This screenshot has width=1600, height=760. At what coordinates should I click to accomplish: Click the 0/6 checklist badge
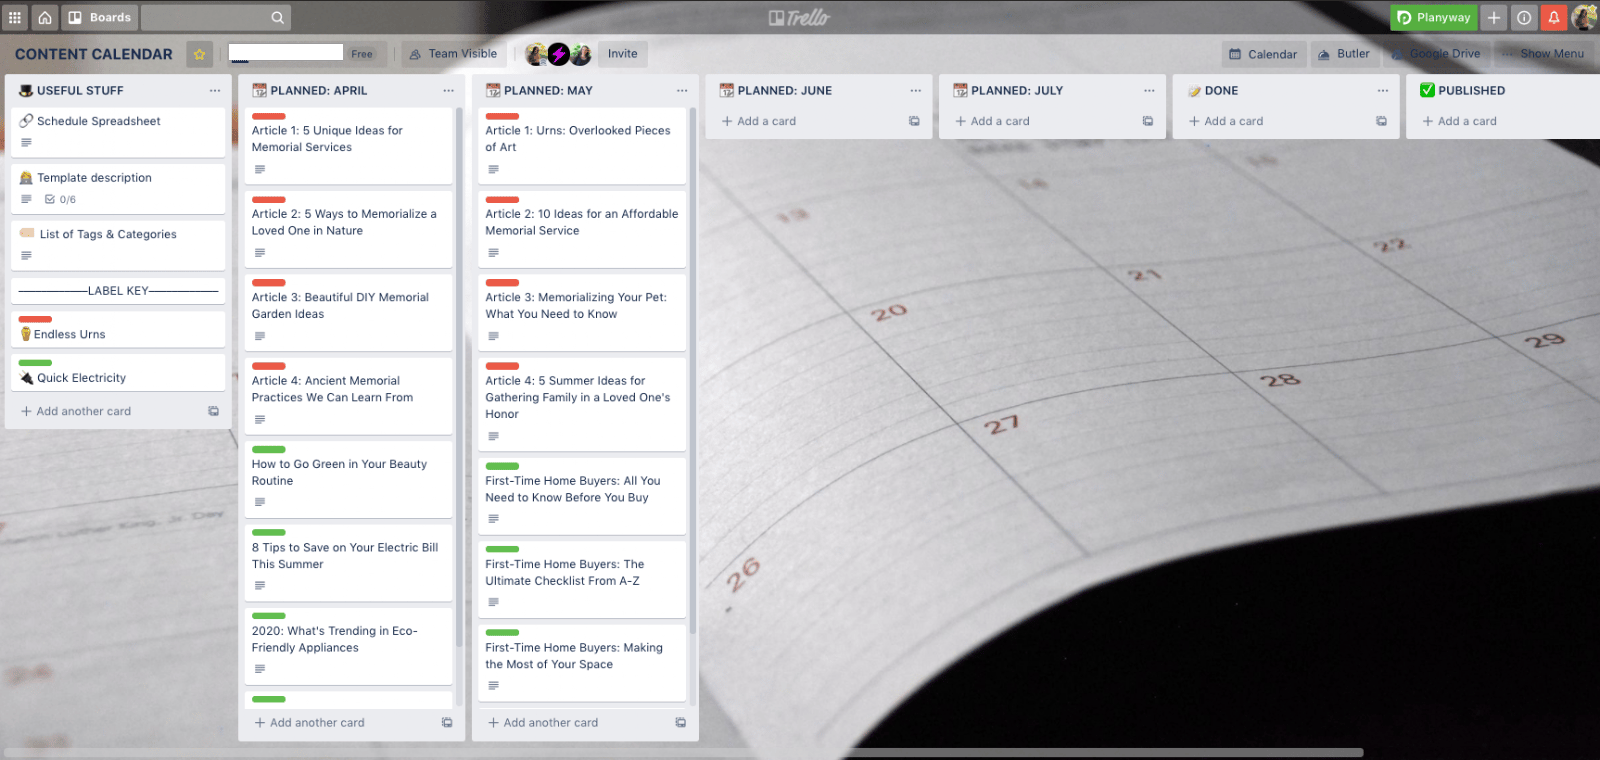pos(60,199)
